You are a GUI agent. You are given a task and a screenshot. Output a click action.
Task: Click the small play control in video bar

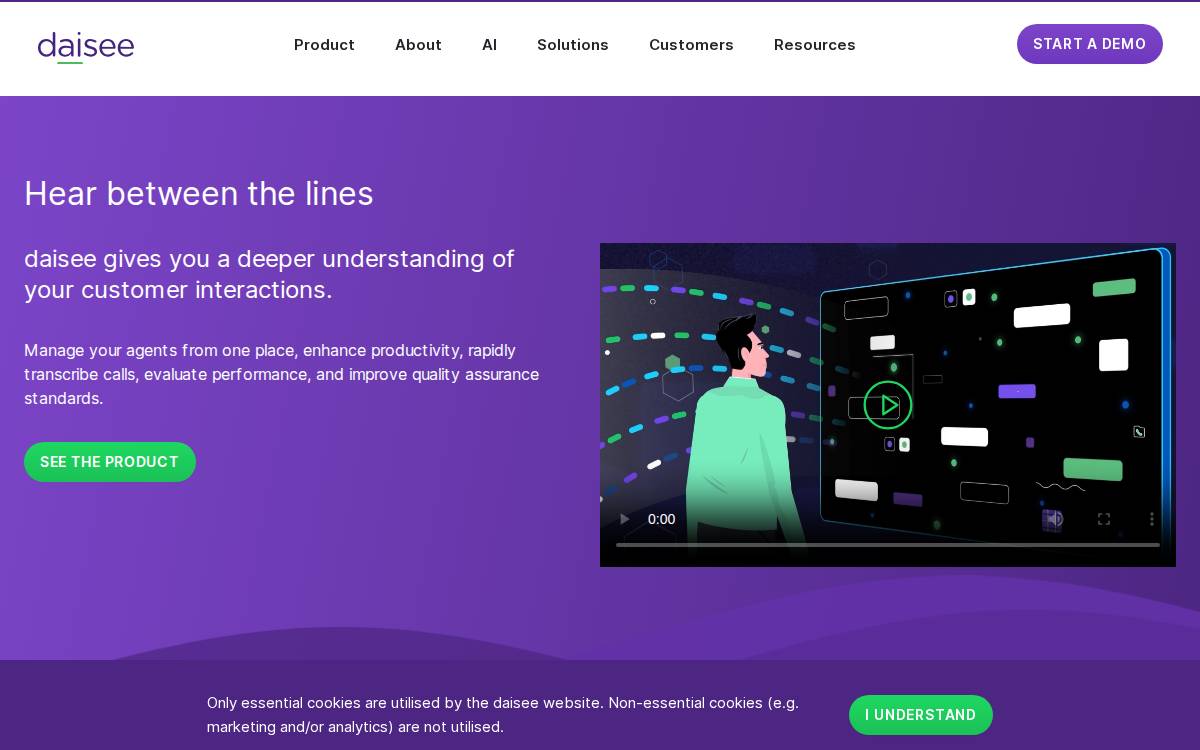tap(625, 519)
